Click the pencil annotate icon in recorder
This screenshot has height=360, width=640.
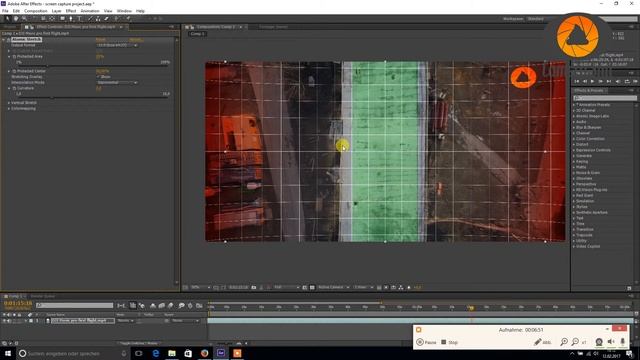point(538,342)
